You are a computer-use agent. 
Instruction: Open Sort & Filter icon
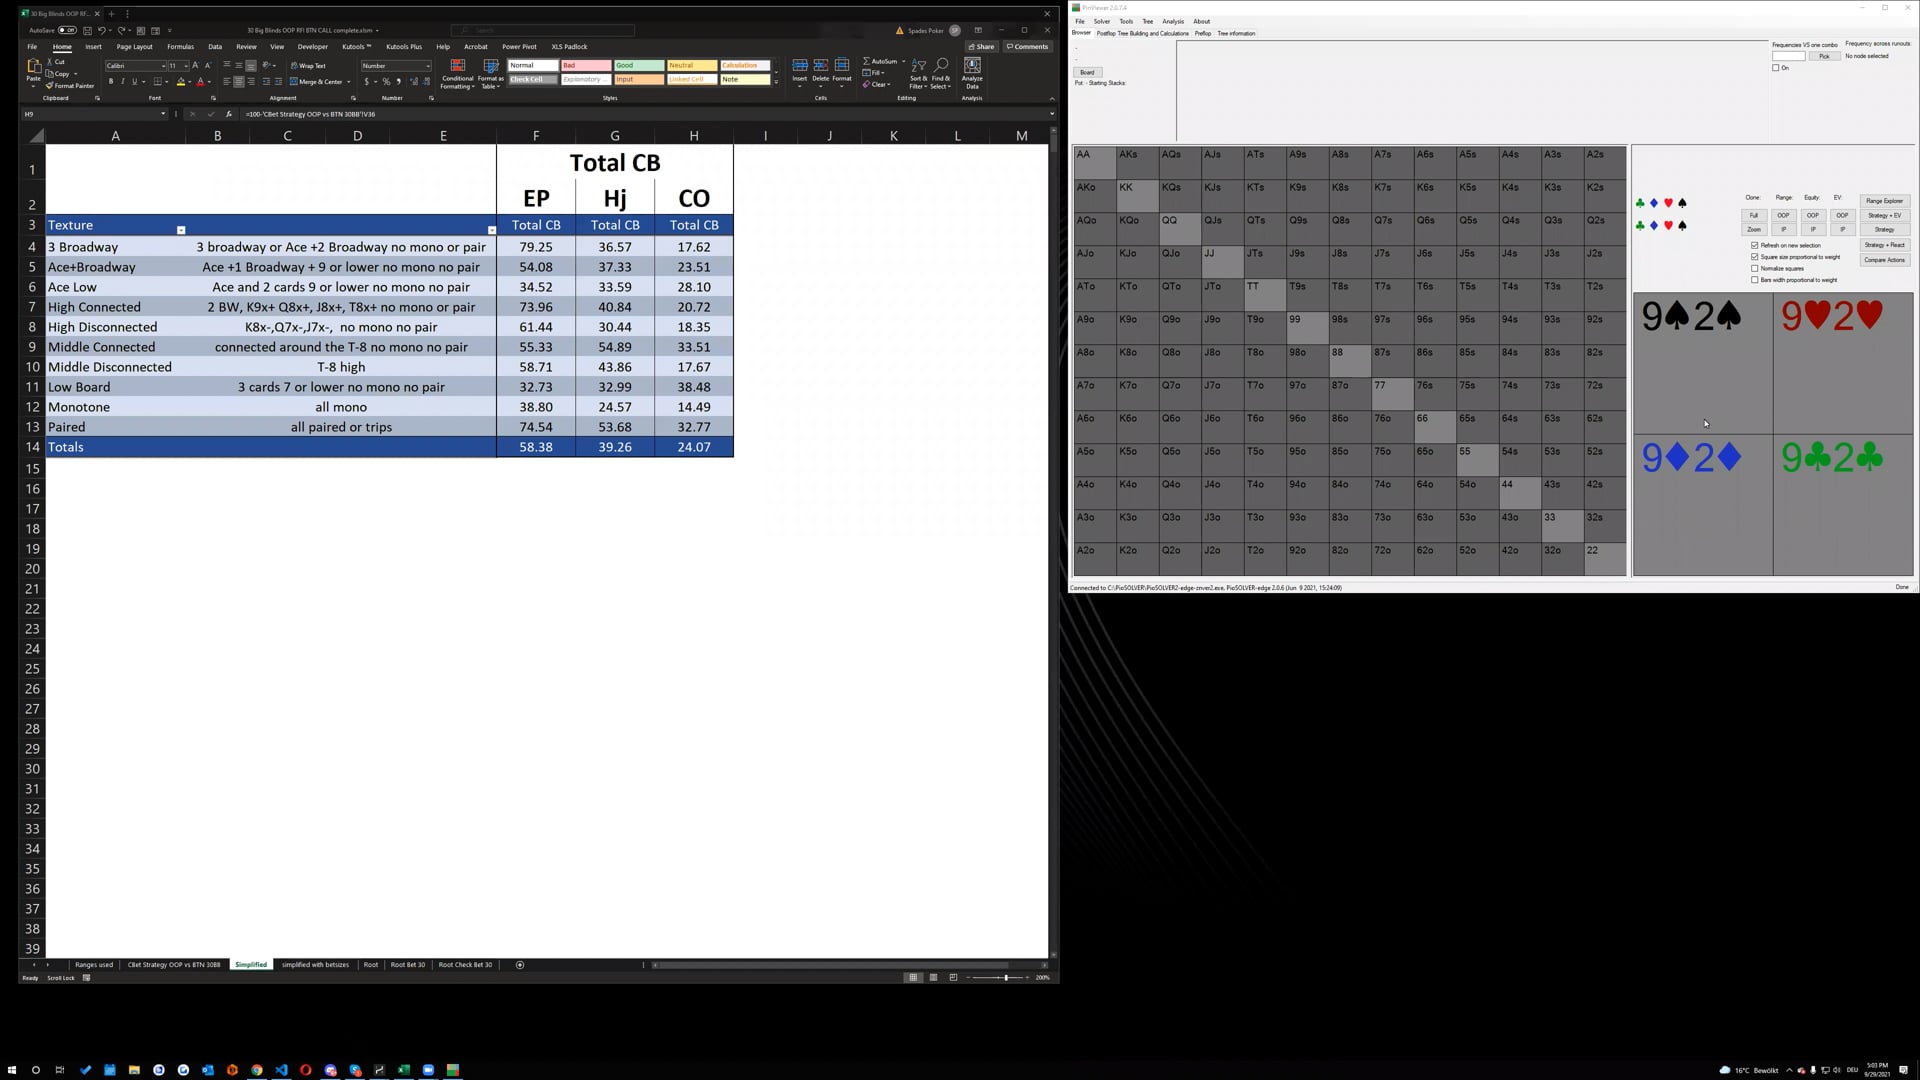(x=918, y=66)
